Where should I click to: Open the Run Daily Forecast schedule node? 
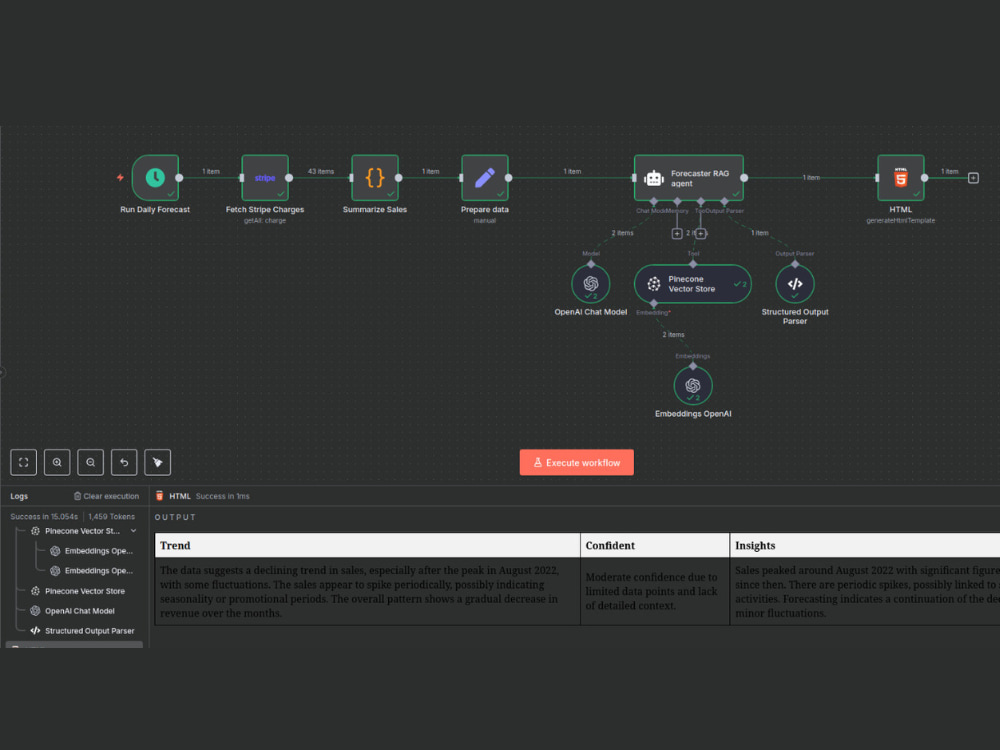(155, 177)
